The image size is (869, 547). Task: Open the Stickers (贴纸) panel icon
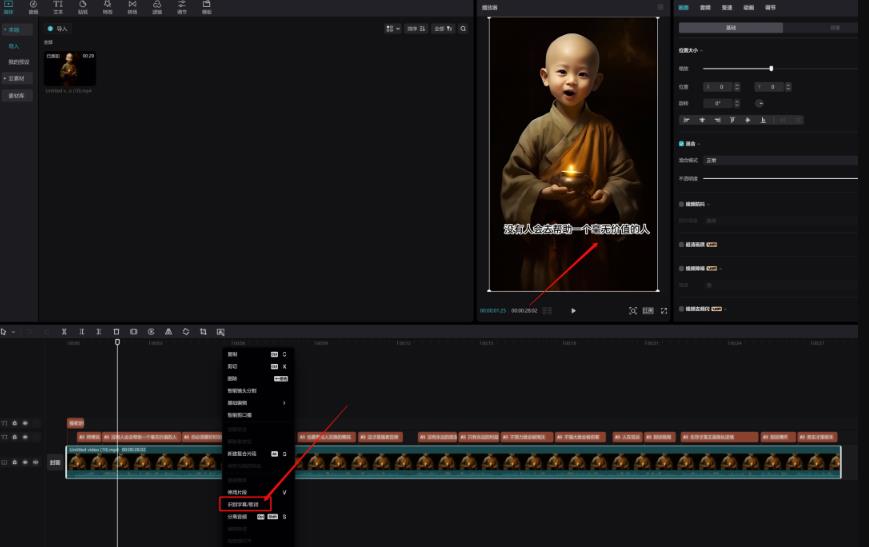tap(82, 8)
